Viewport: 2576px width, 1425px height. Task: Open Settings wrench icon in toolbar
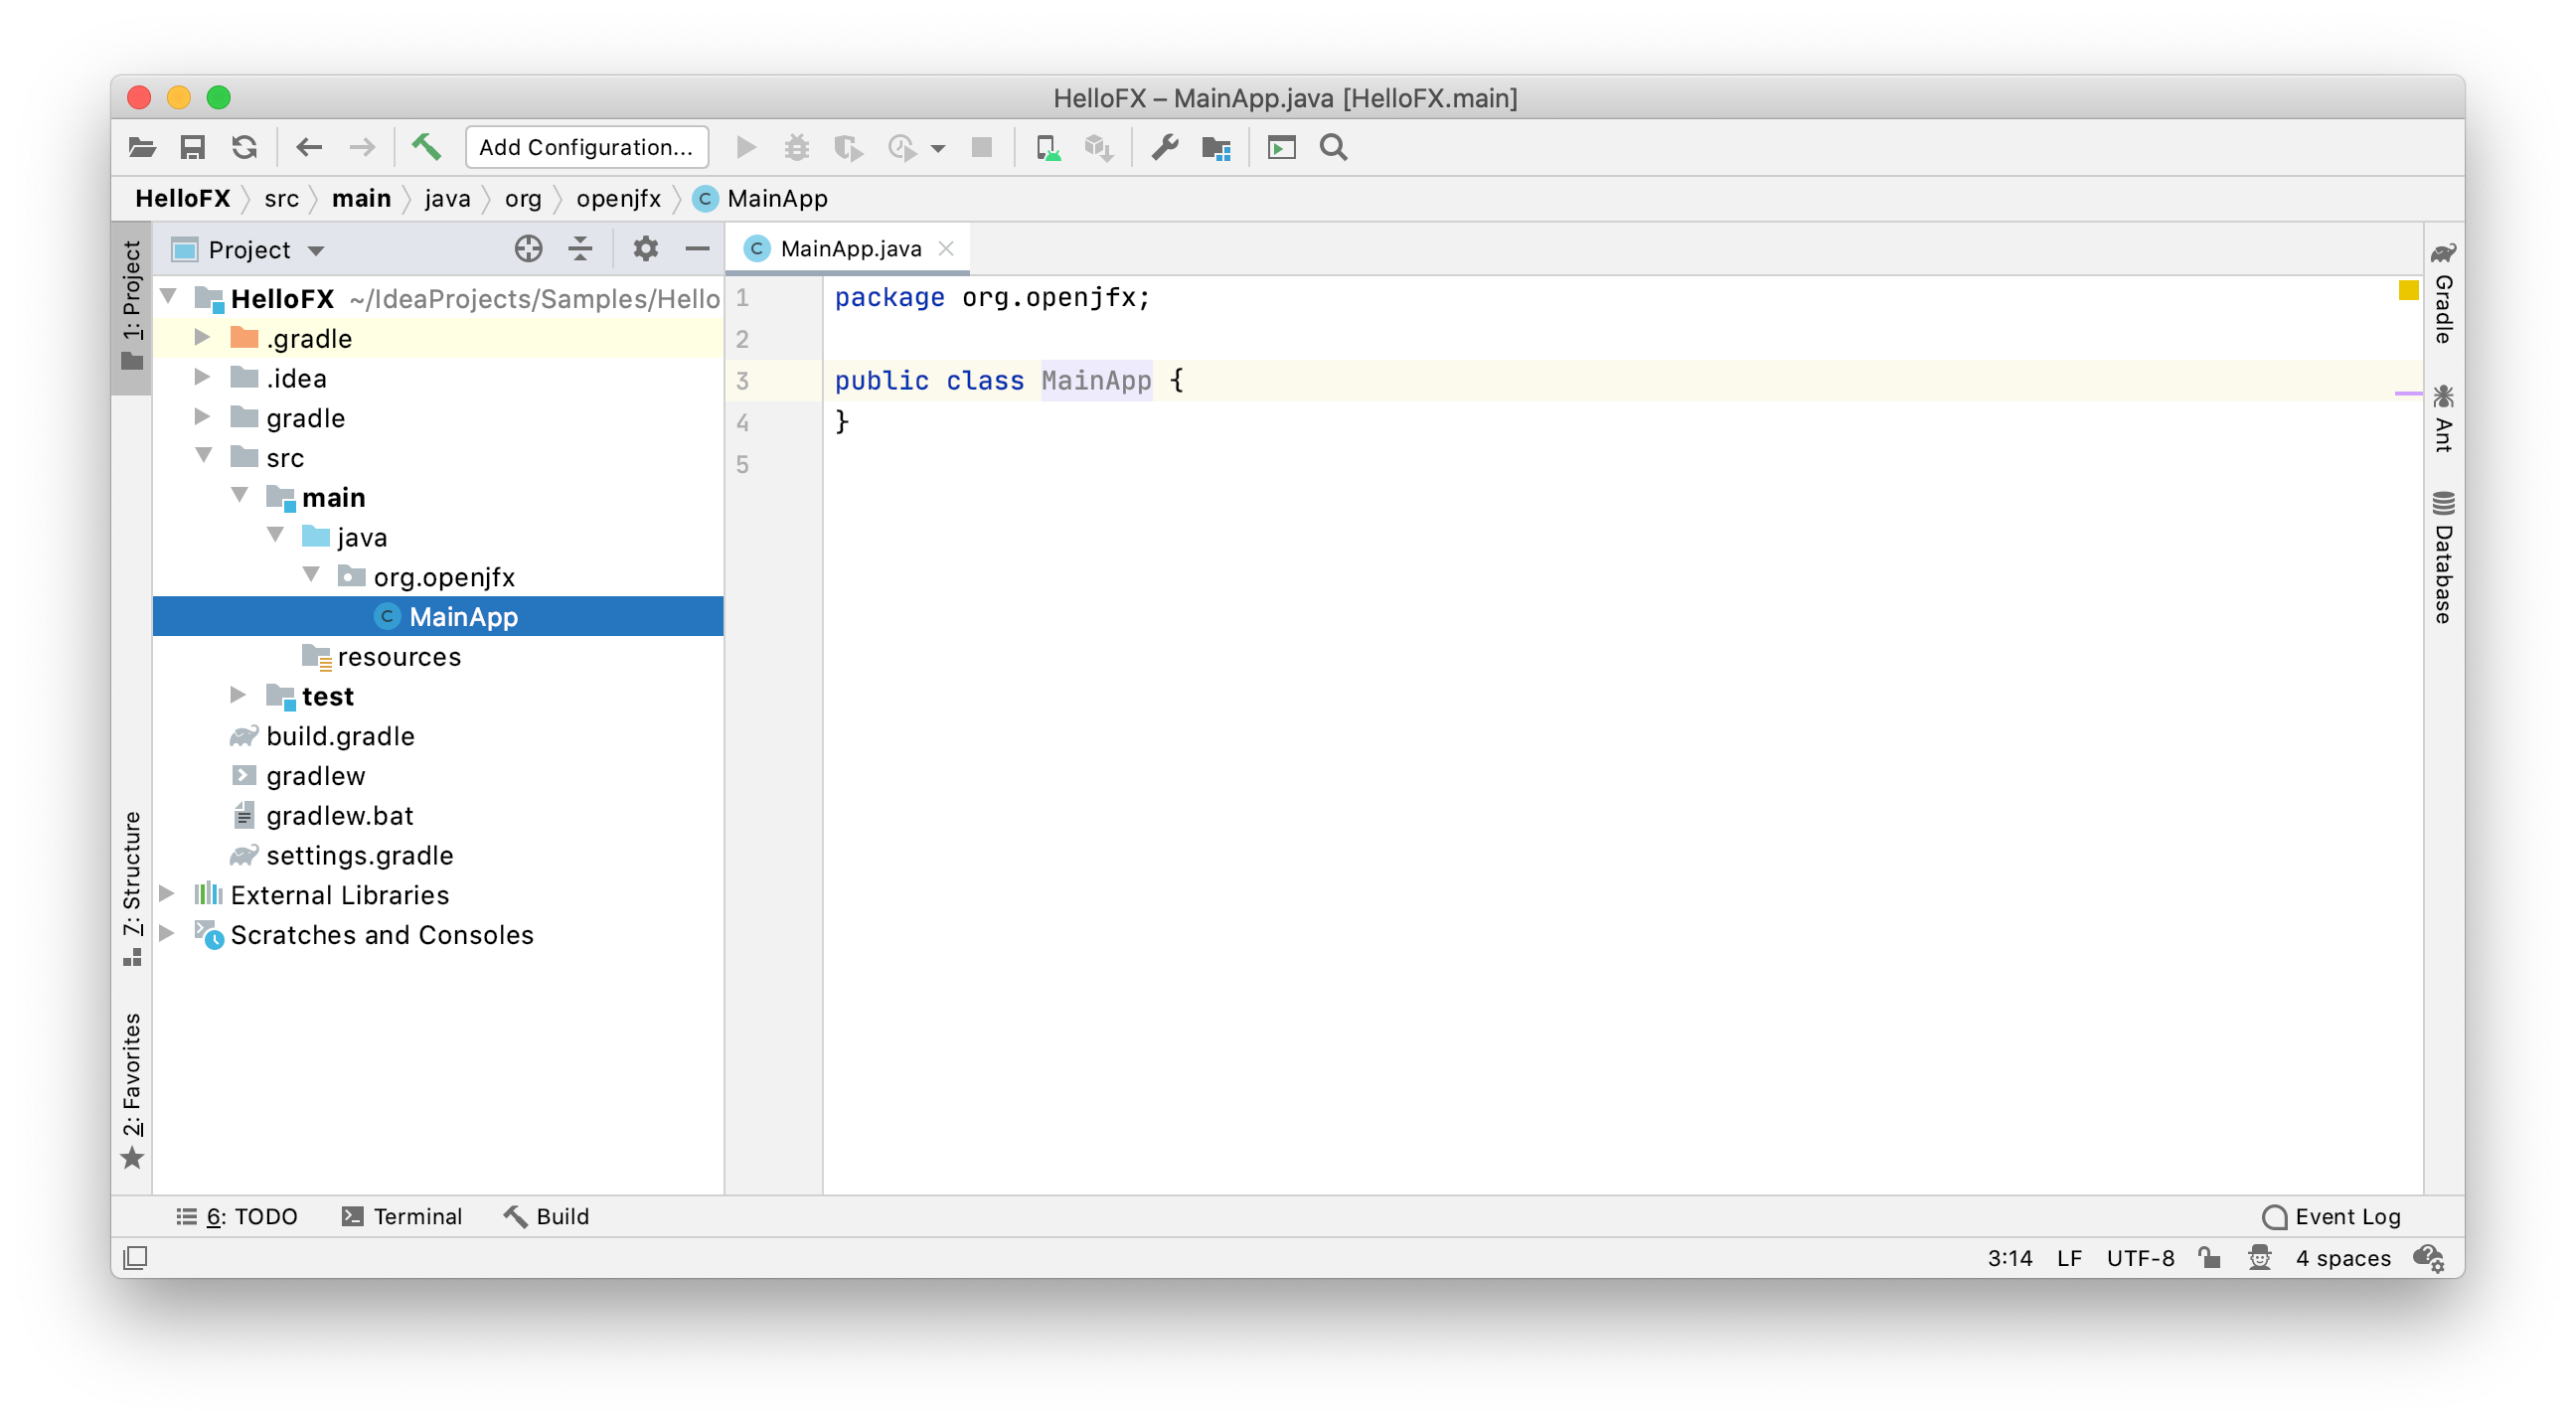1164,147
